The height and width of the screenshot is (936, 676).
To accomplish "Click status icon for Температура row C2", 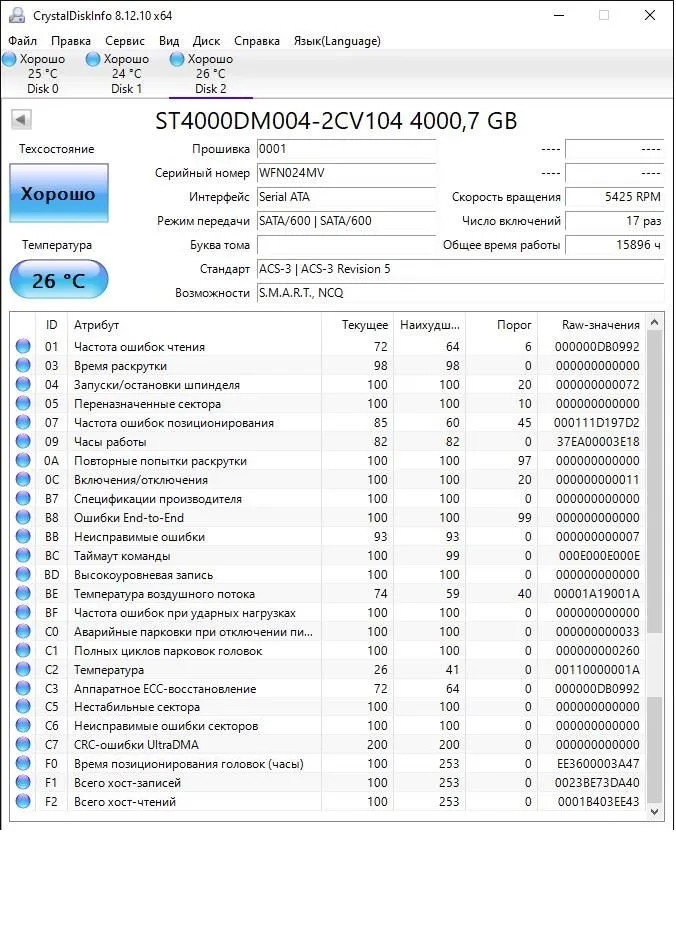I will [23, 669].
